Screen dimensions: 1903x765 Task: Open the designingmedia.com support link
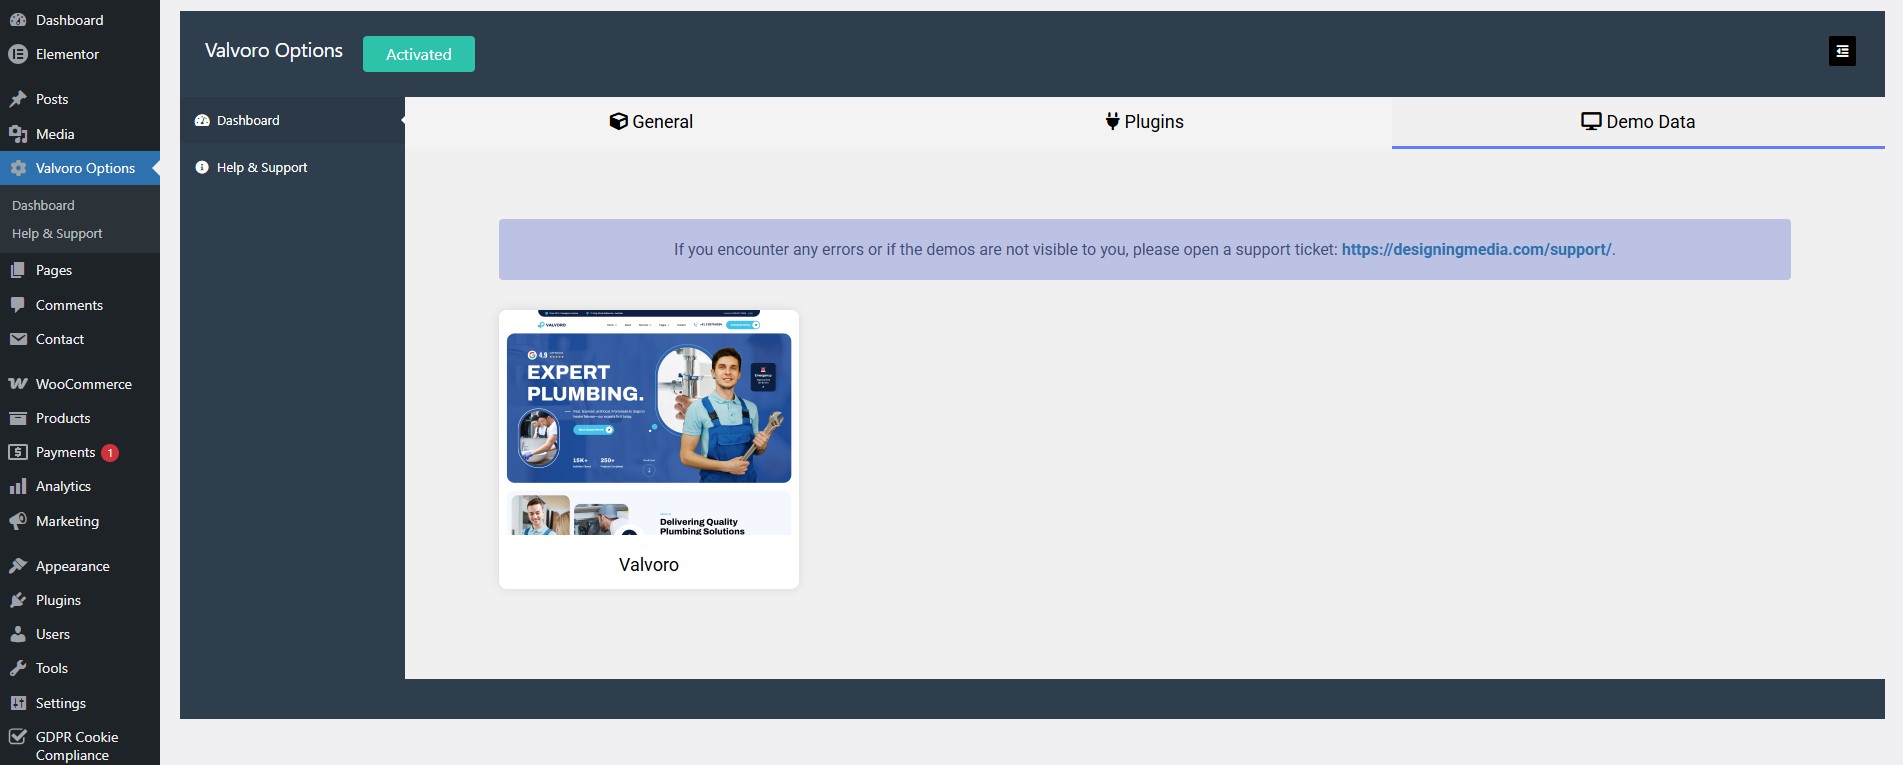pos(1476,250)
